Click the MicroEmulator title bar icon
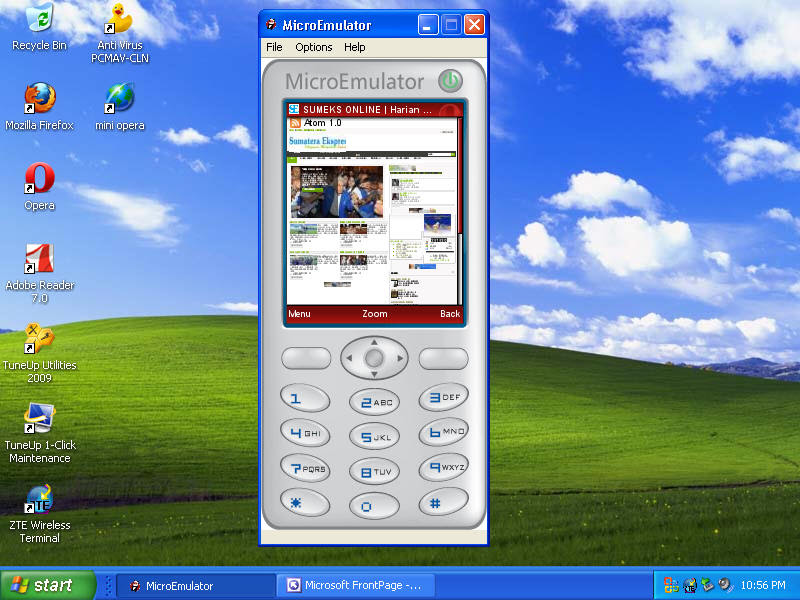 pyautogui.click(x=271, y=24)
